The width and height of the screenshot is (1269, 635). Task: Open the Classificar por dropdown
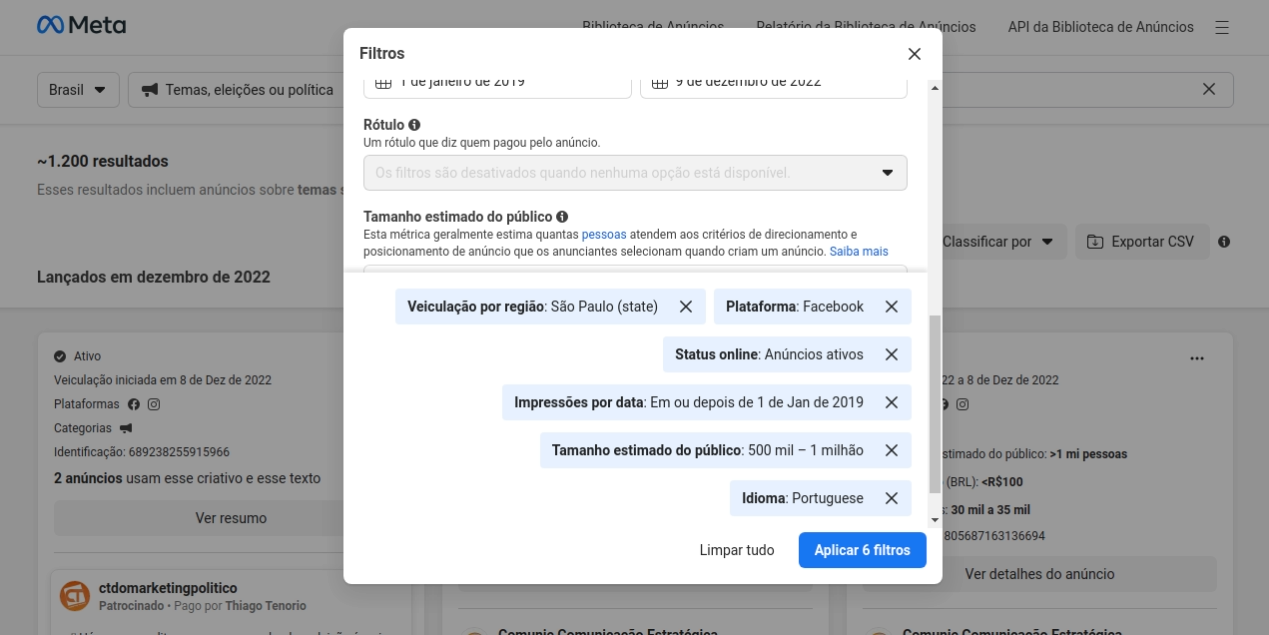tap(997, 242)
